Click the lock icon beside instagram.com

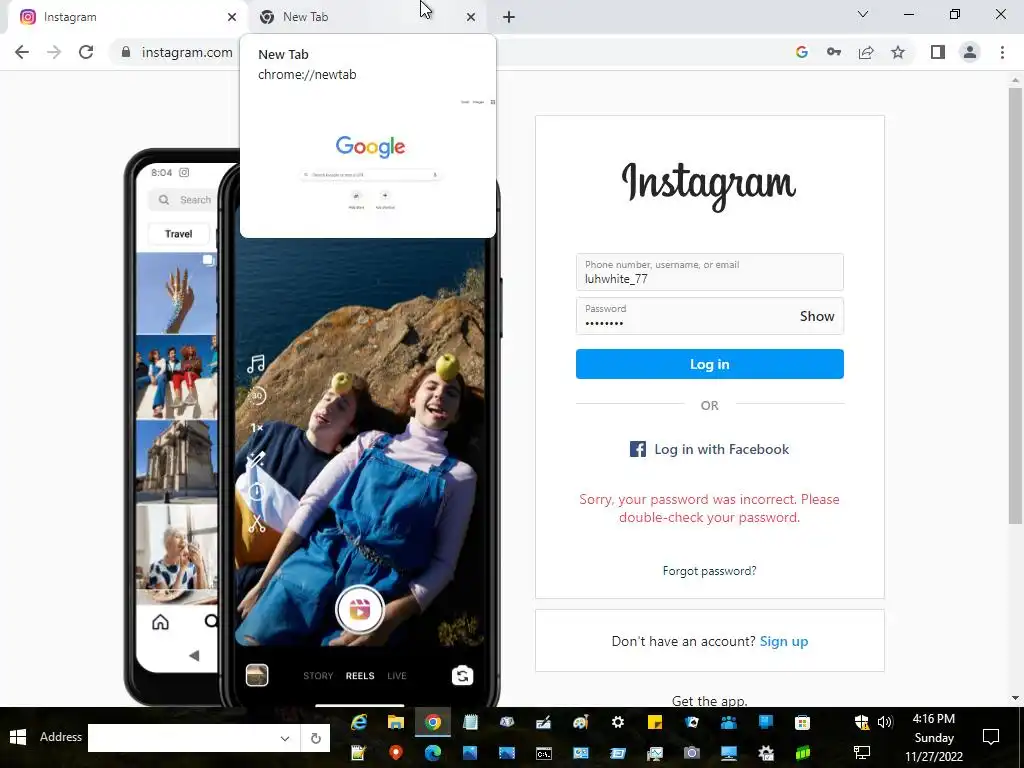[126, 52]
